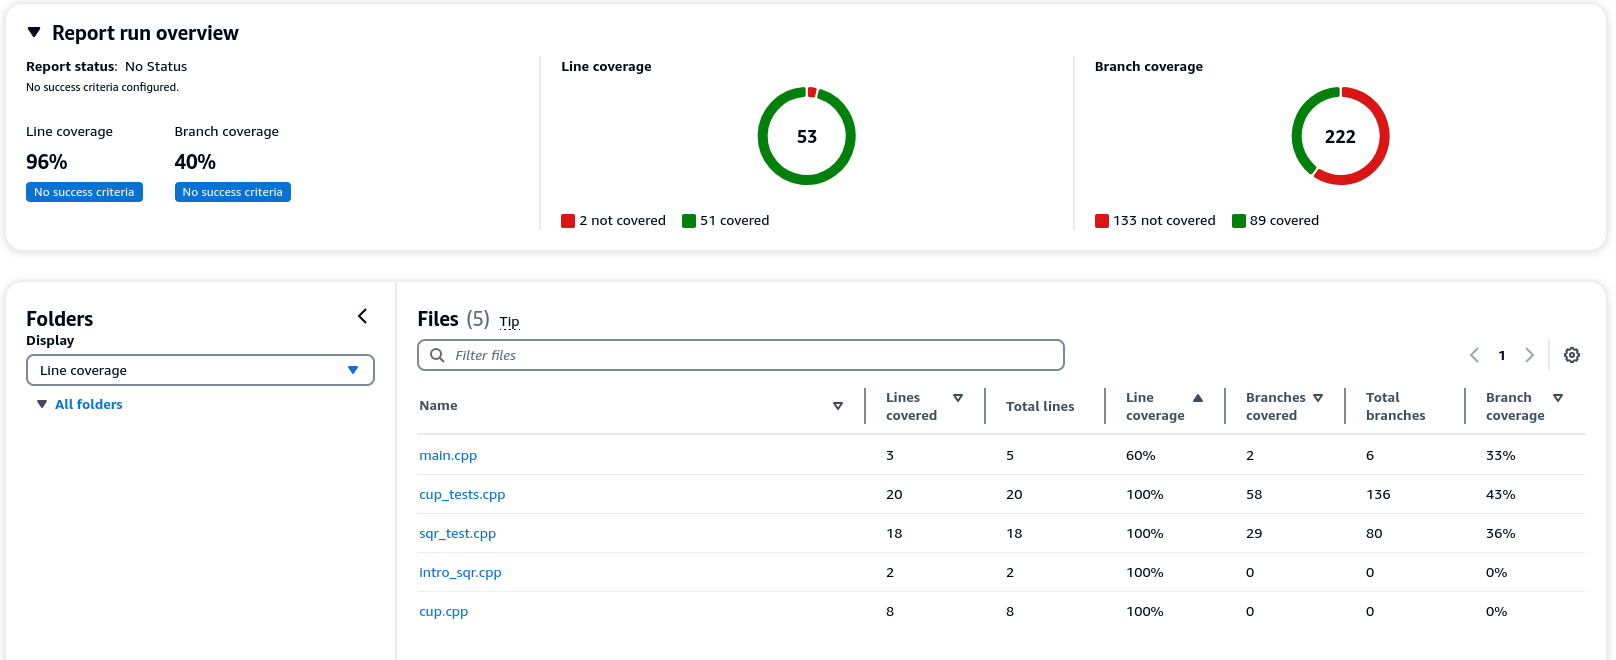Sort by Lines covered column arrow
Screen dimensions: 1616x660
coord(958,398)
